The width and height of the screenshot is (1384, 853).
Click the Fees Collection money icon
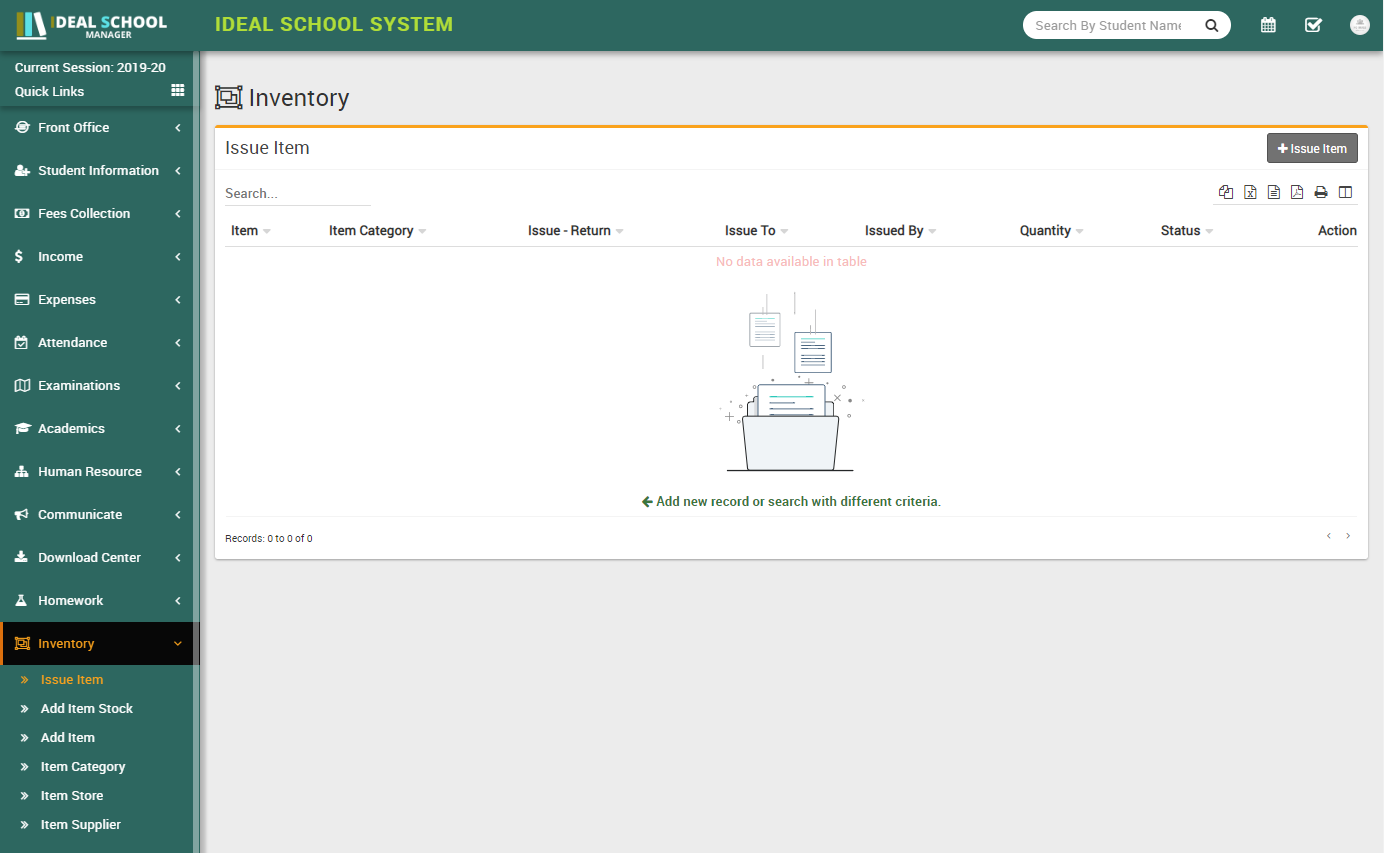click(x=22, y=213)
